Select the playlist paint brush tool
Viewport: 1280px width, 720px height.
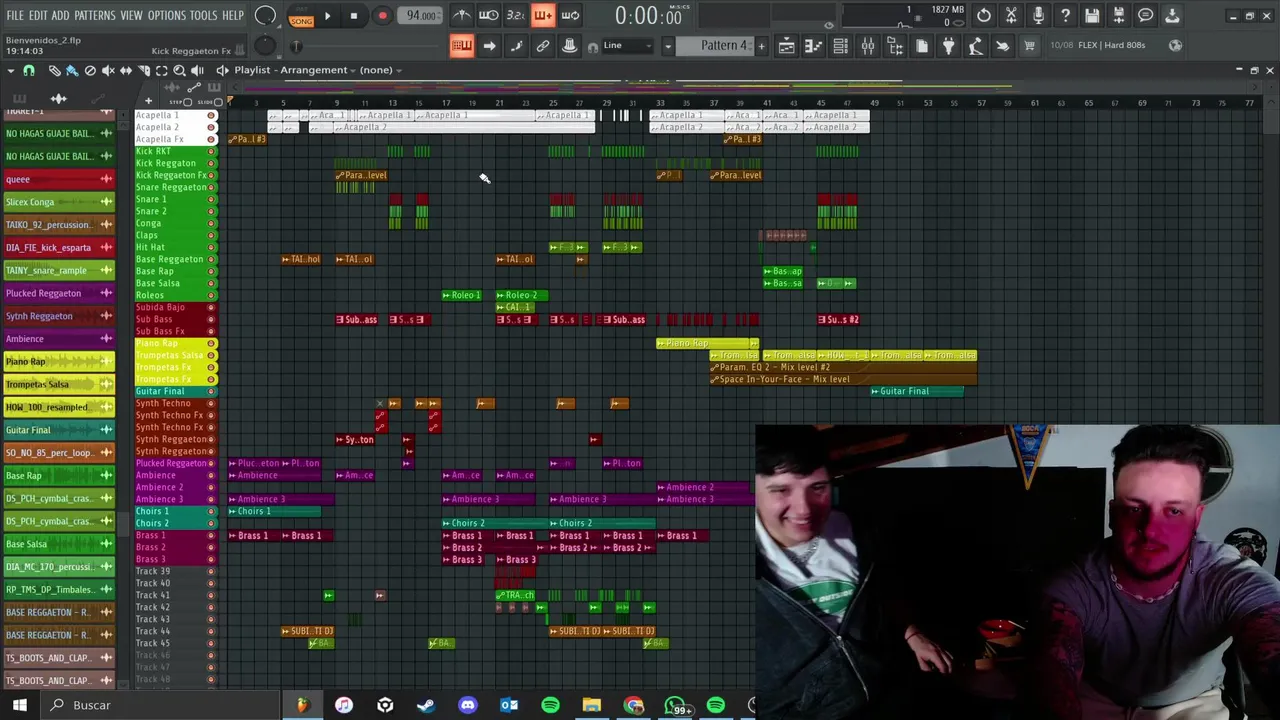[72, 70]
